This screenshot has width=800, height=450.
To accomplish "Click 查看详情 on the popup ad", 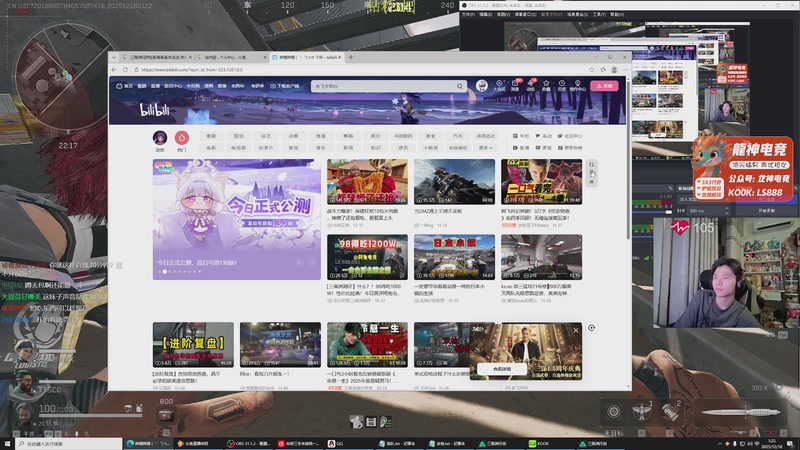I will [x=502, y=369].
